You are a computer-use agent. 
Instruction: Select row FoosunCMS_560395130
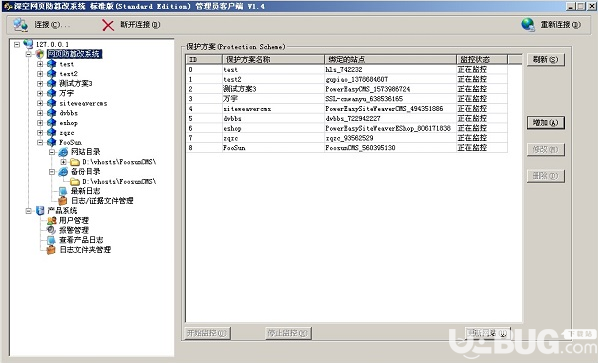347,148
